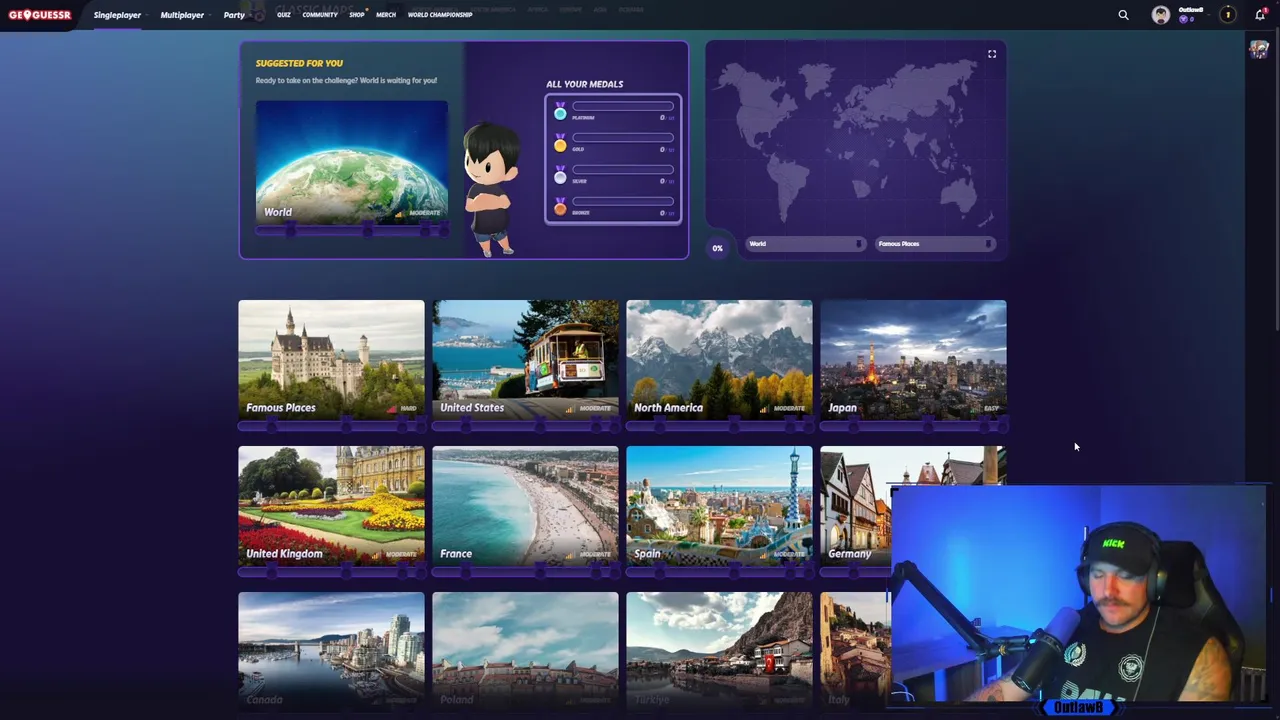The image size is (1280, 720).
Task: Open the Community link
Action: (x=320, y=15)
